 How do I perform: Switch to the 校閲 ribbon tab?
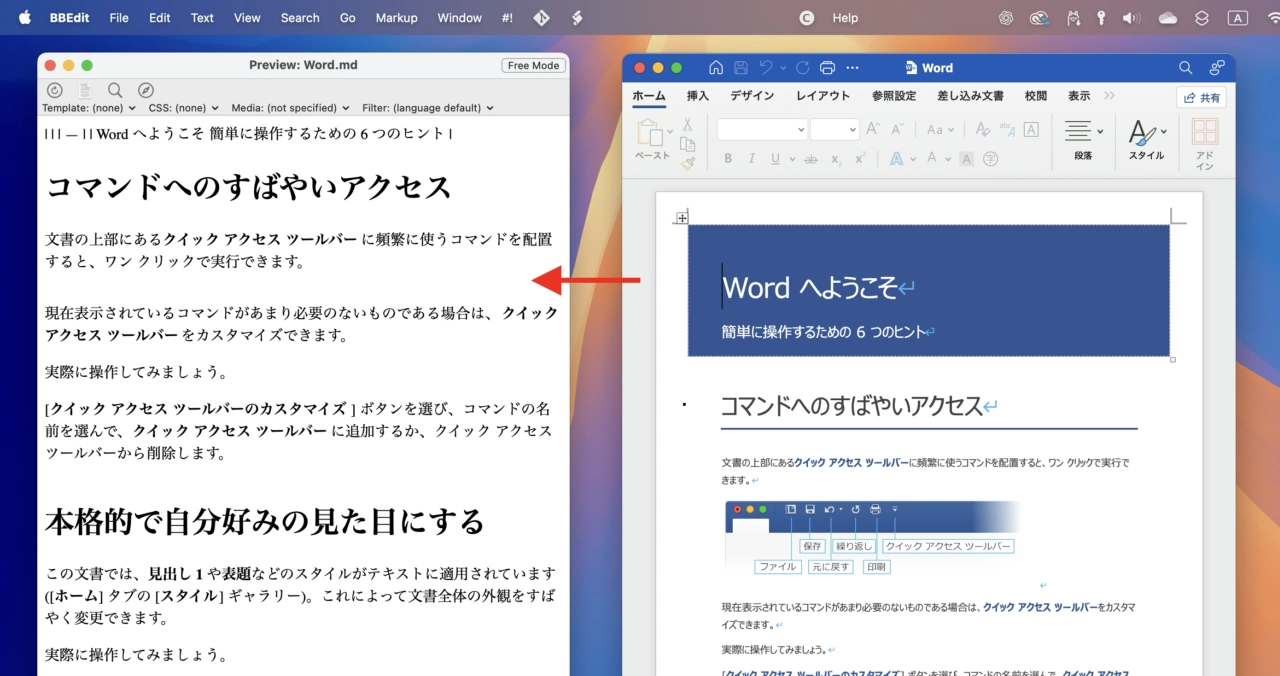pos(1036,96)
